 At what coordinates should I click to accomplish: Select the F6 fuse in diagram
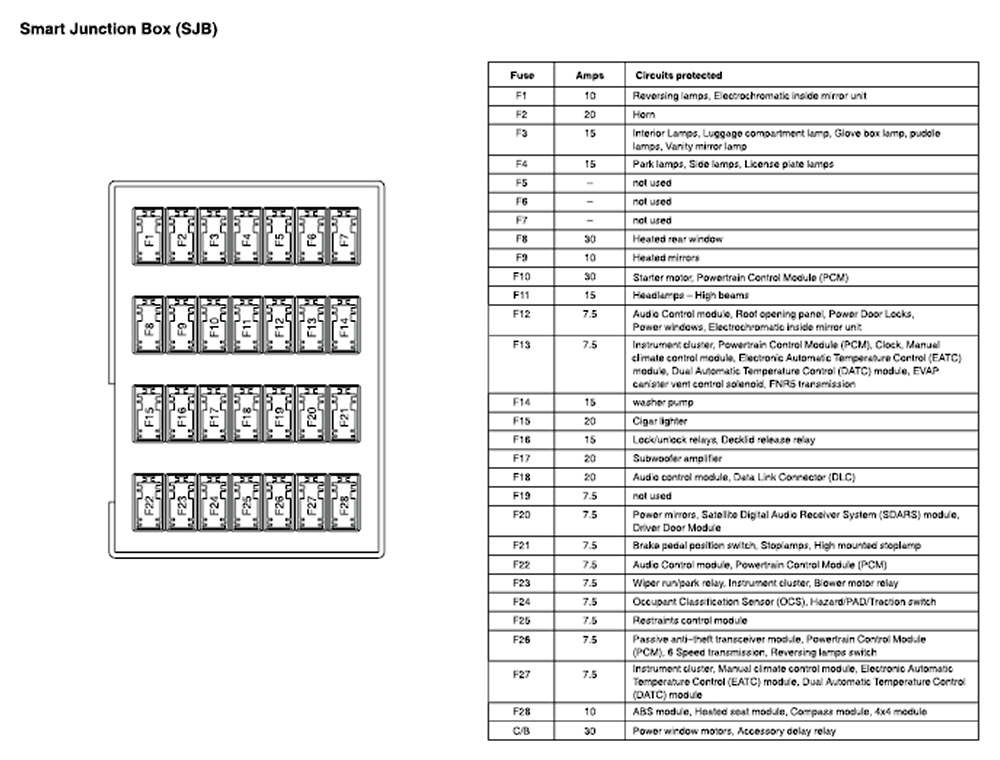click(x=311, y=237)
